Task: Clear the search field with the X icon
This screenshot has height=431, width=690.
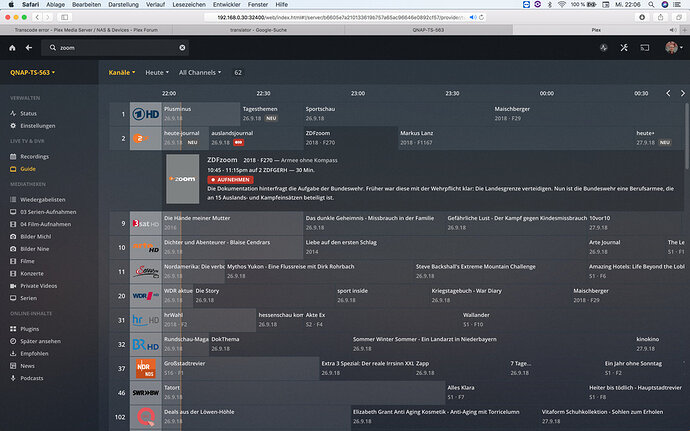Action: 182,48
